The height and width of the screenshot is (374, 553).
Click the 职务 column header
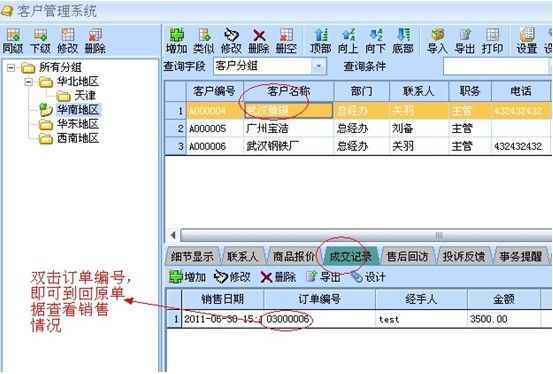pos(470,91)
